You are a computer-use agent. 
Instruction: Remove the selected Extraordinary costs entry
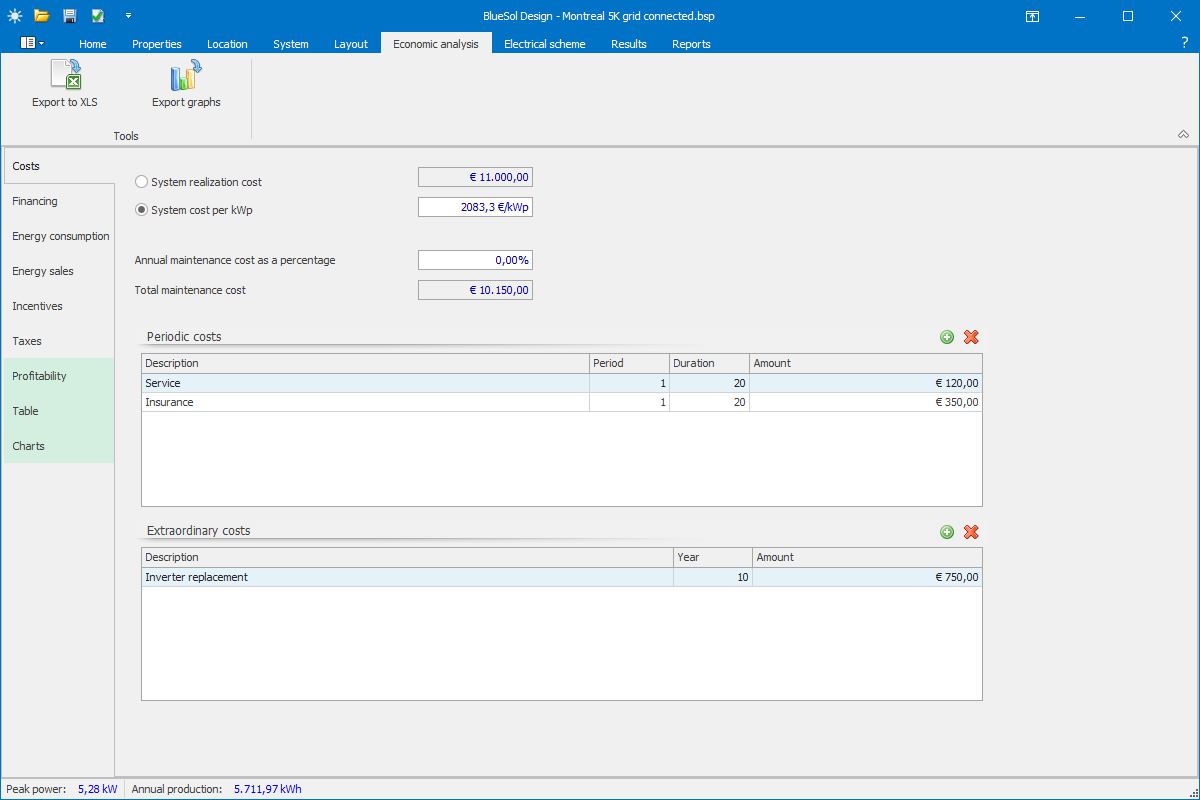tap(971, 532)
